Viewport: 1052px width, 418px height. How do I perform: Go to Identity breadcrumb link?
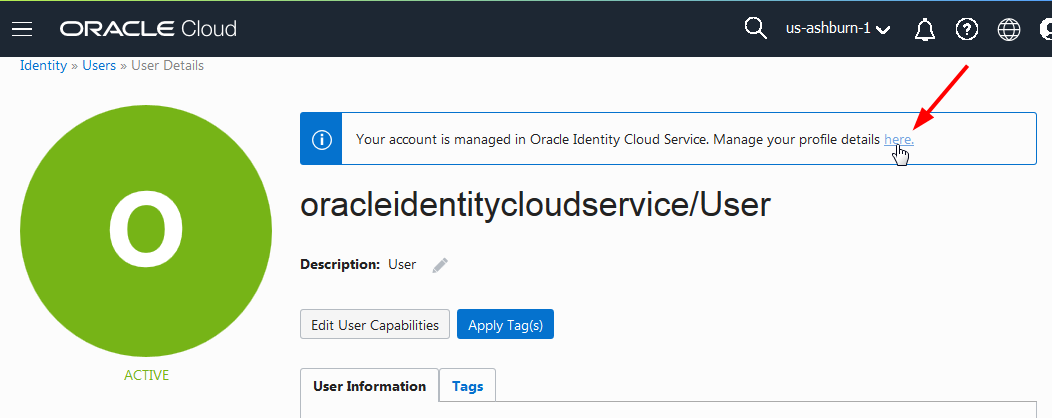(x=44, y=66)
